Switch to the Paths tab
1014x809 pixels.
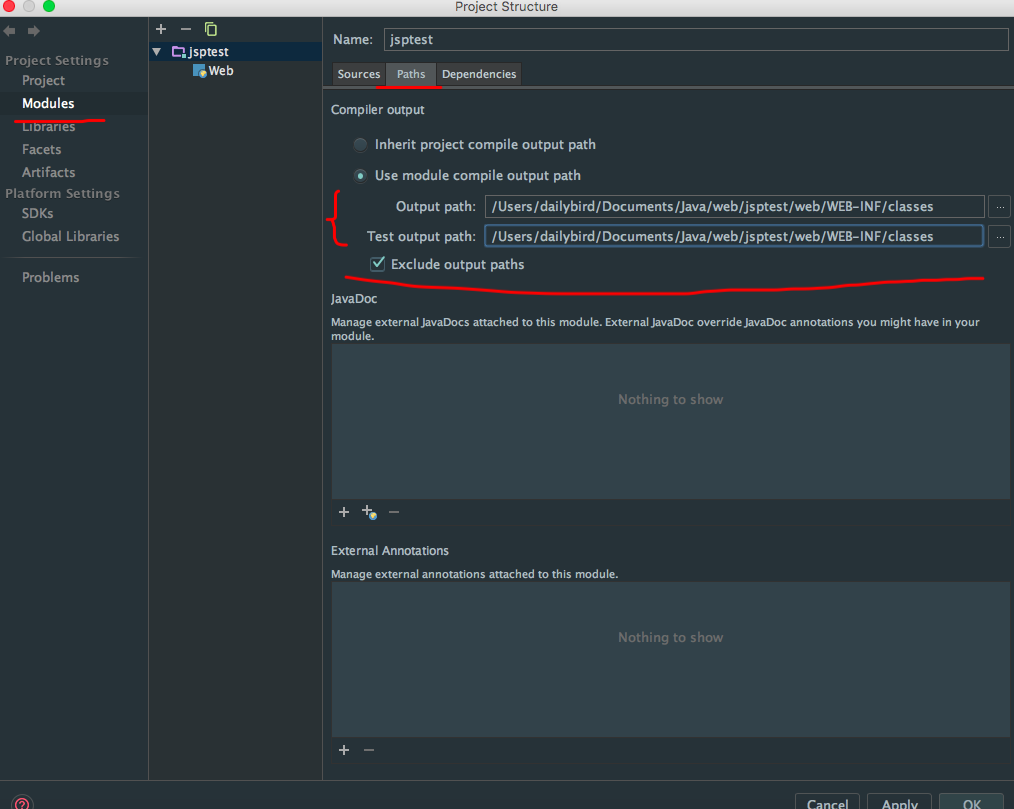411,74
